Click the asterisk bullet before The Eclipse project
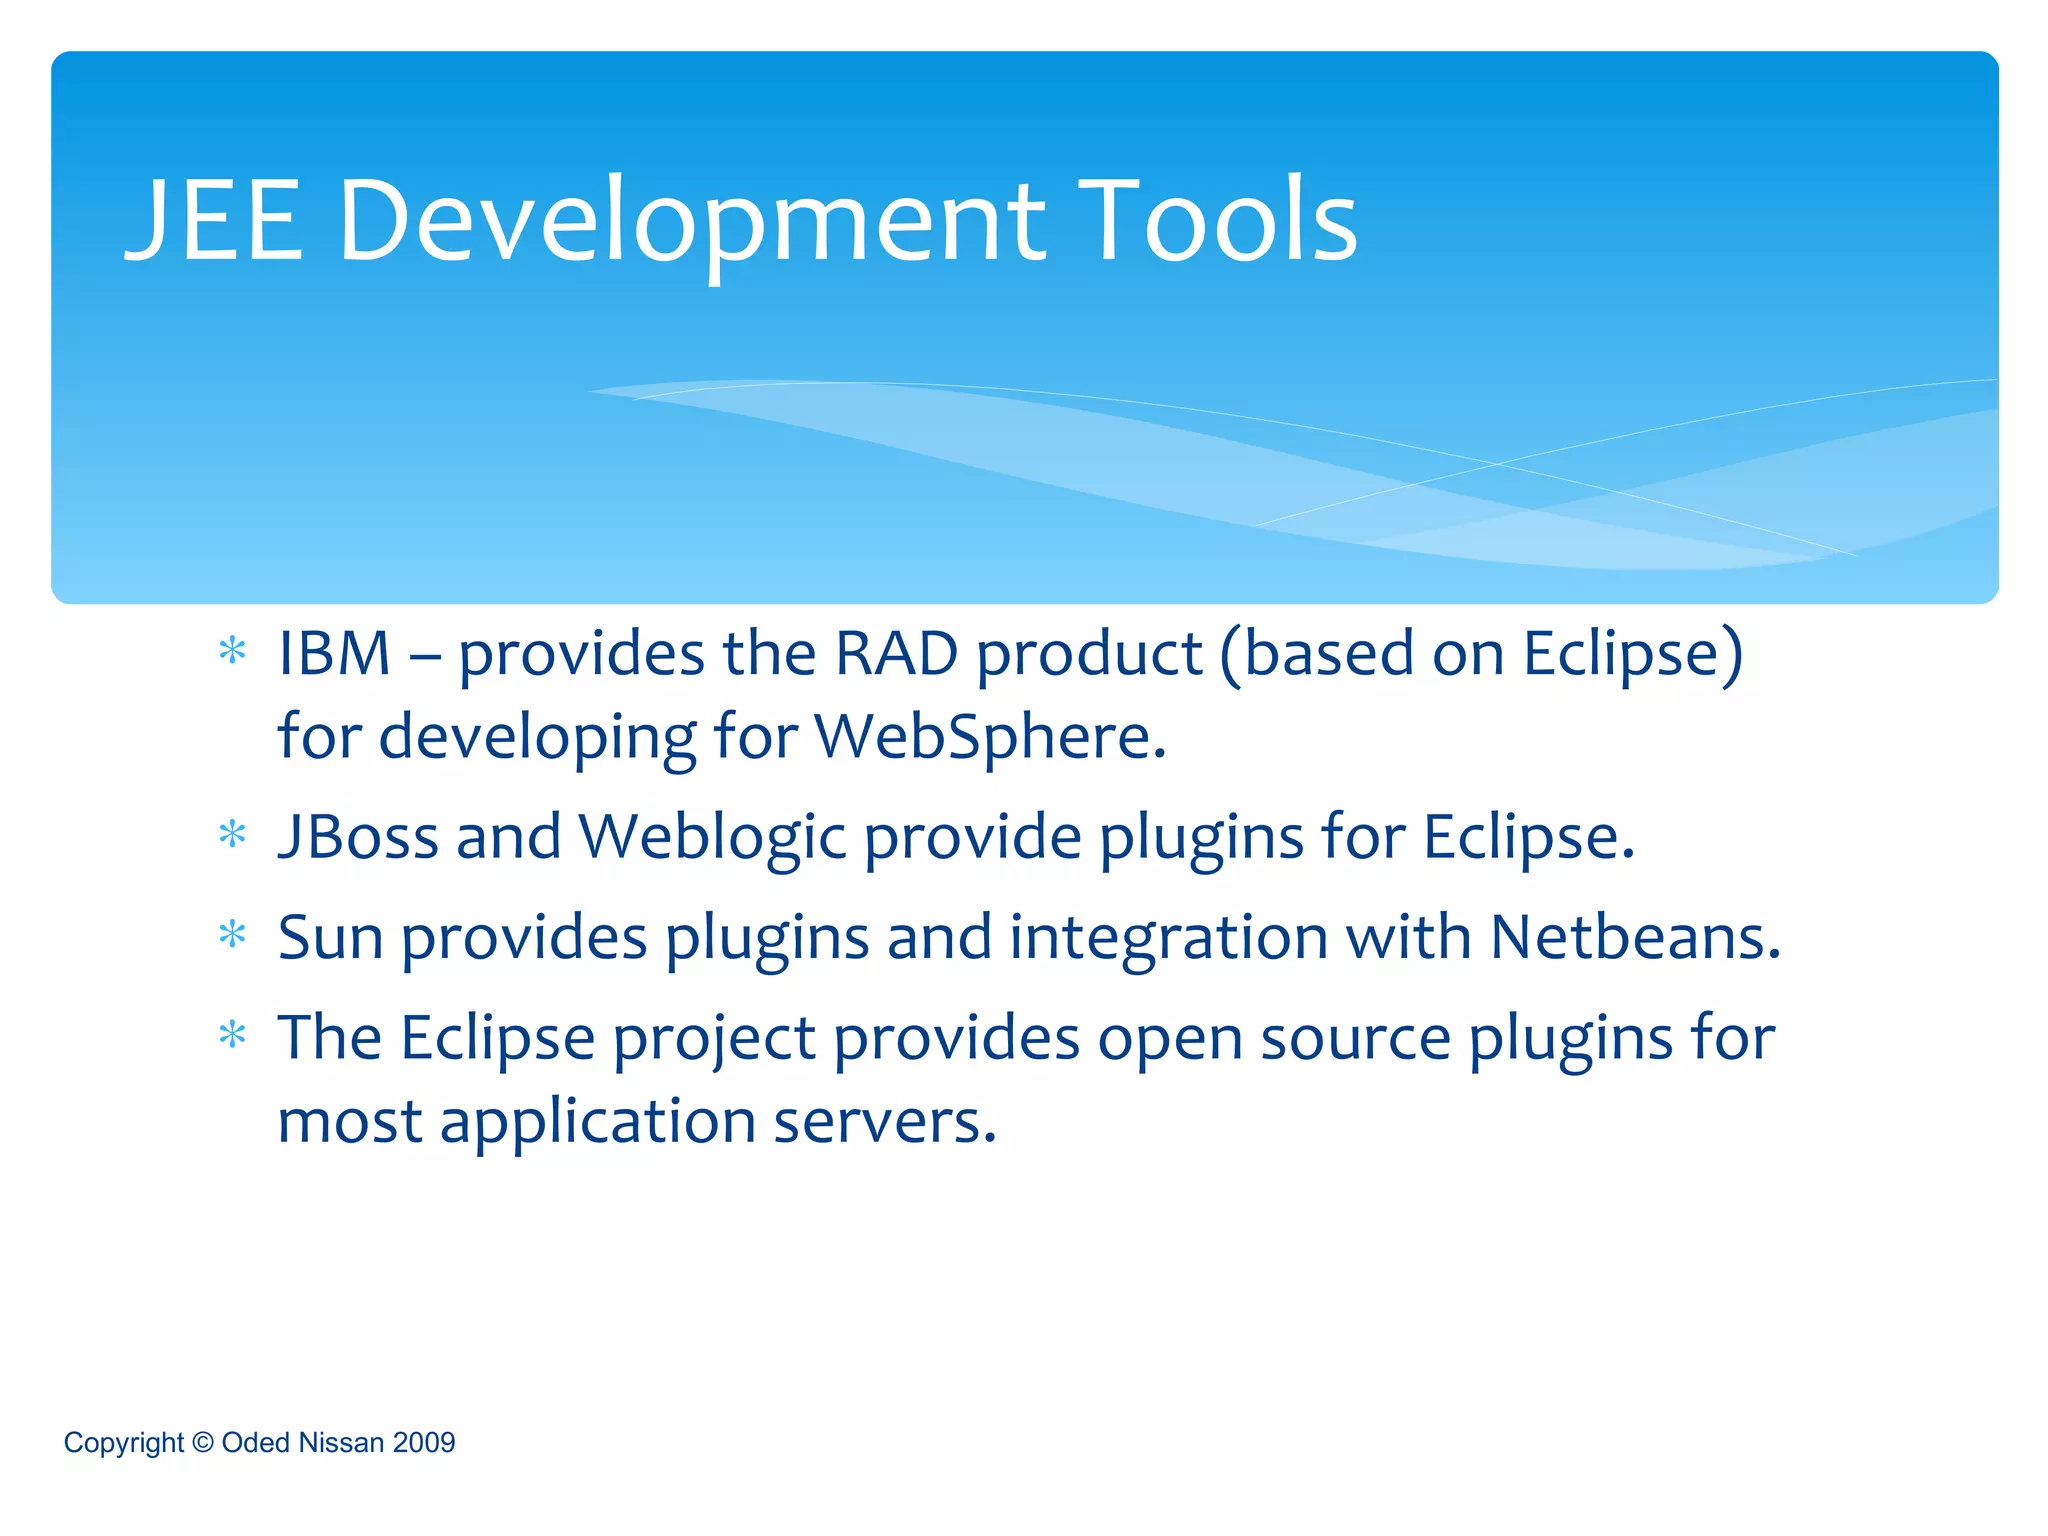Image resolution: width=2048 pixels, height=1536 pixels. pos(232,1035)
